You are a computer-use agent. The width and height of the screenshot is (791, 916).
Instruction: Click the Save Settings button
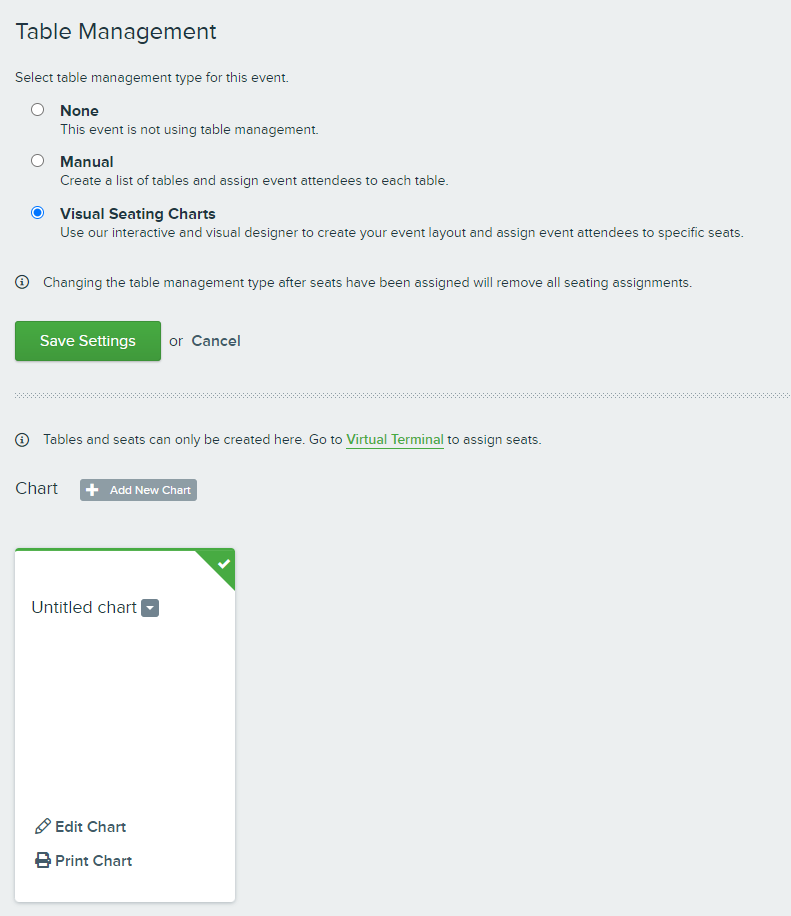click(88, 341)
